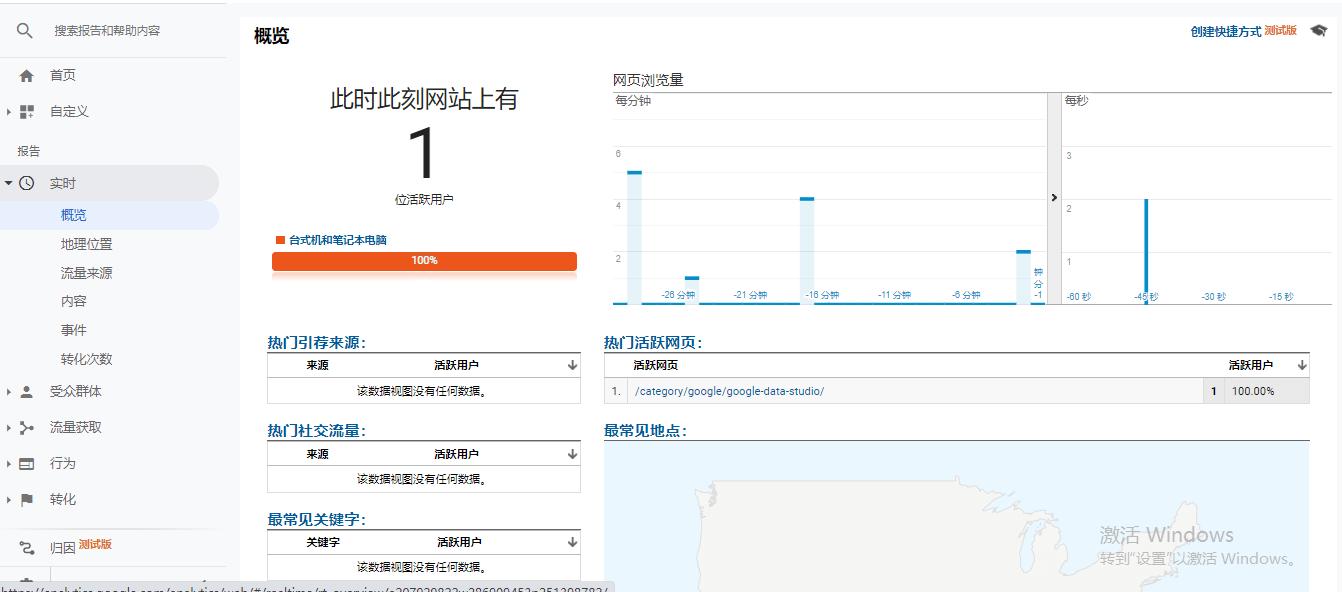The width and height of the screenshot is (1342, 592).
Task: Expand the 转化 sidebar section
Action: (x=8, y=499)
